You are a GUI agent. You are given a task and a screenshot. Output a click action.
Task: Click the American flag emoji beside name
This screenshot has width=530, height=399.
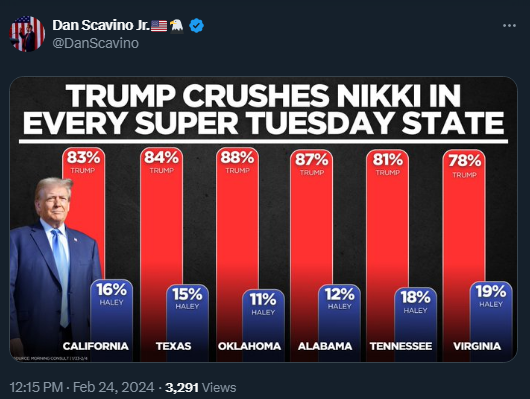click(x=159, y=26)
